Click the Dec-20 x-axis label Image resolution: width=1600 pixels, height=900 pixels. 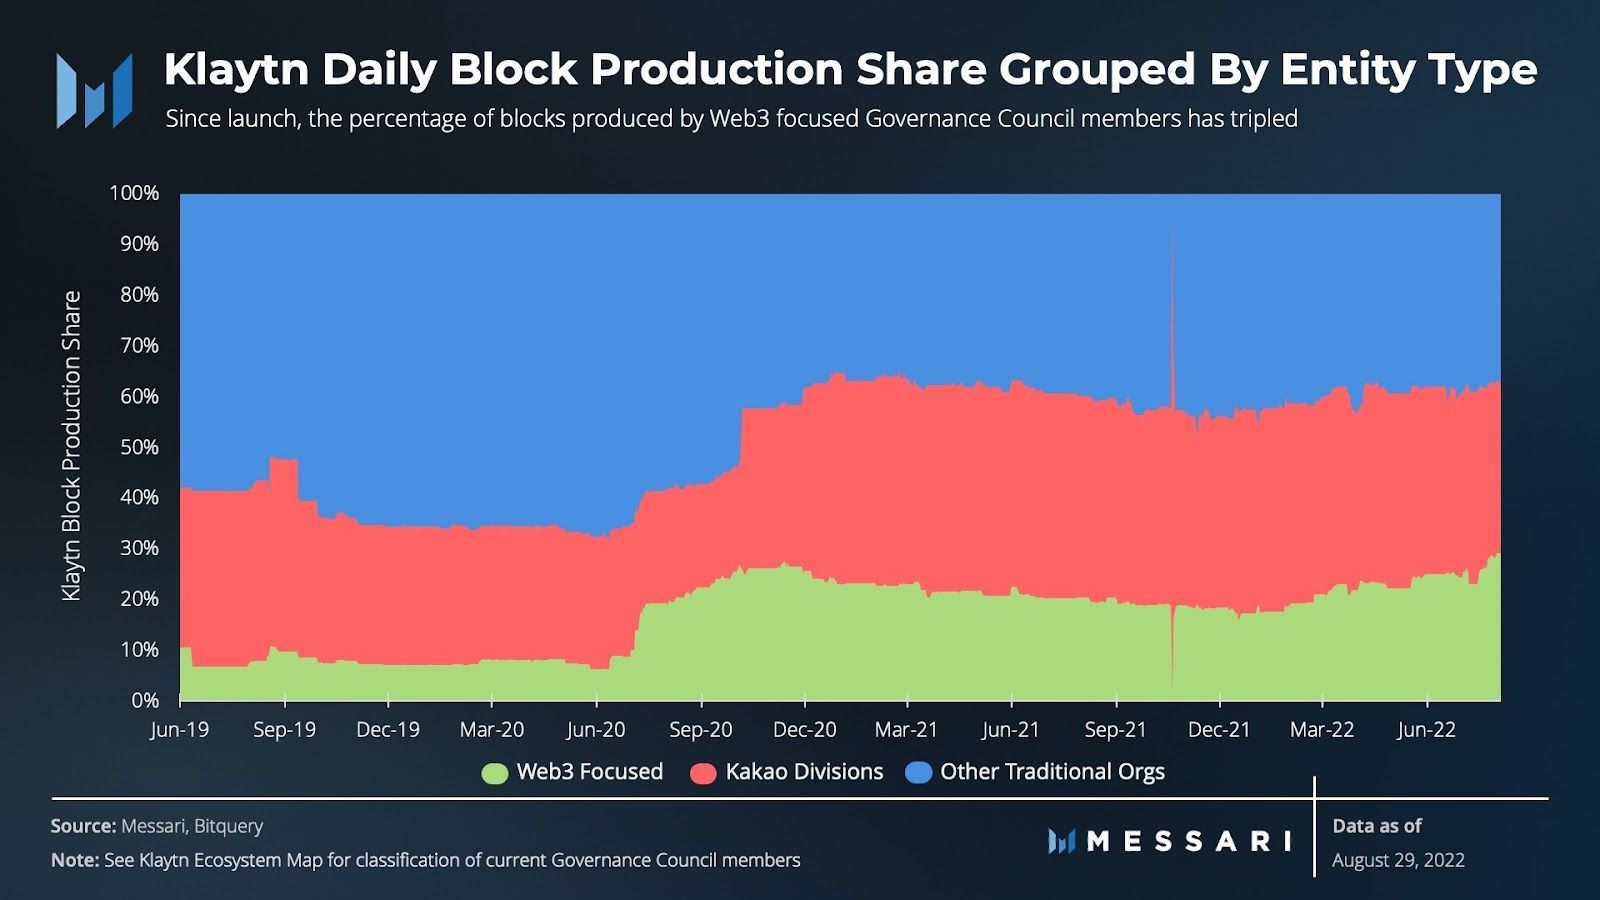[x=805, y=729]
